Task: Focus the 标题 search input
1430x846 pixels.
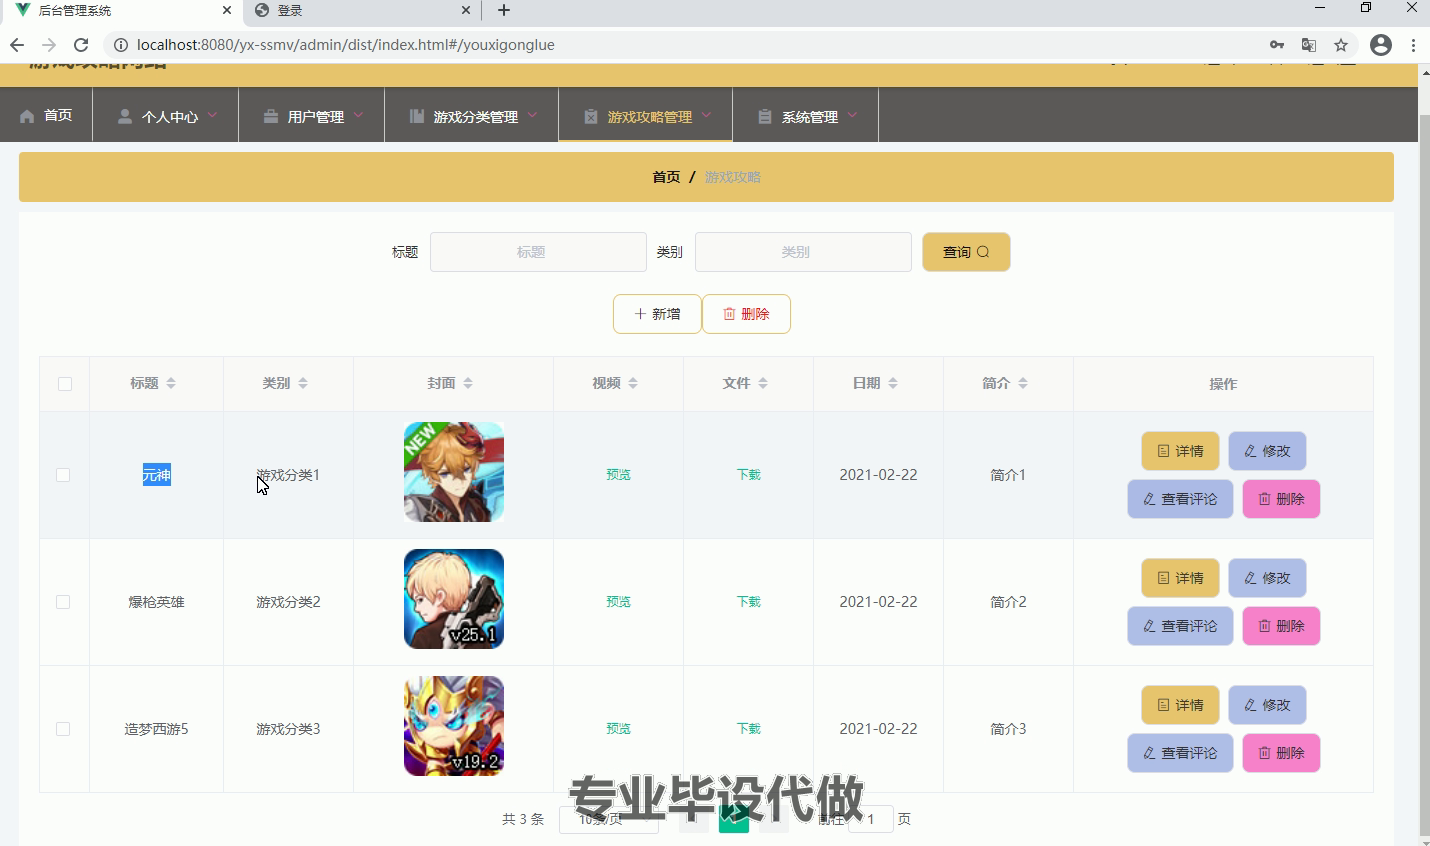Action: point(538,252)
